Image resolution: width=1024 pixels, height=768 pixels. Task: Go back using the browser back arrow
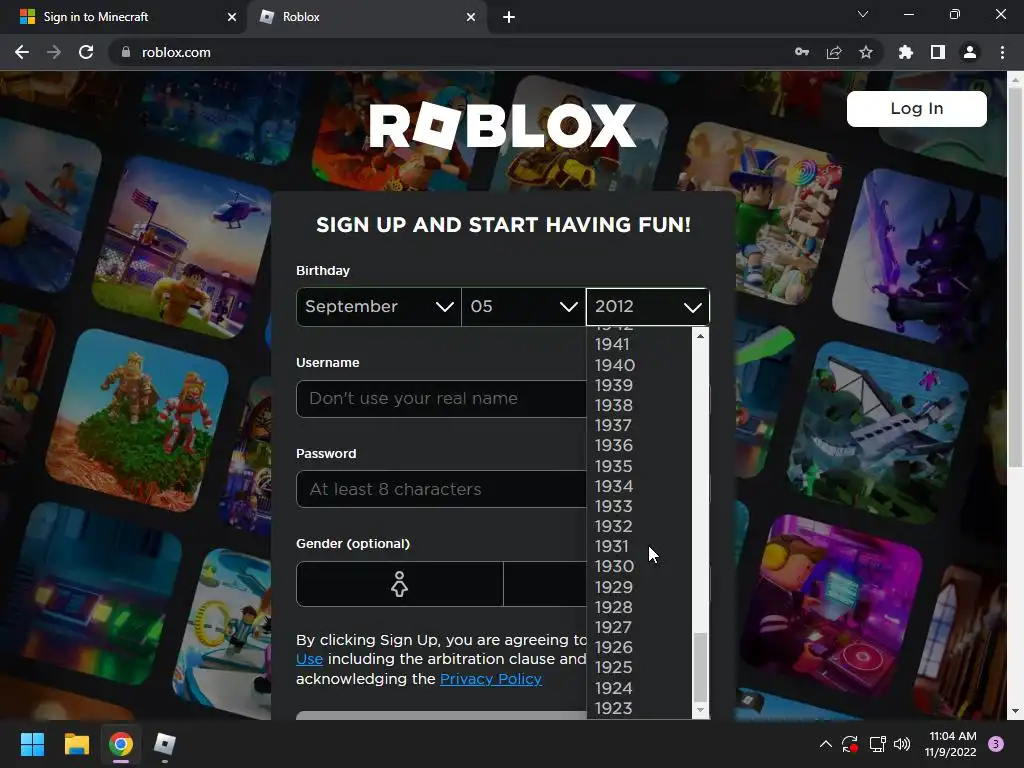coord(22,52)
